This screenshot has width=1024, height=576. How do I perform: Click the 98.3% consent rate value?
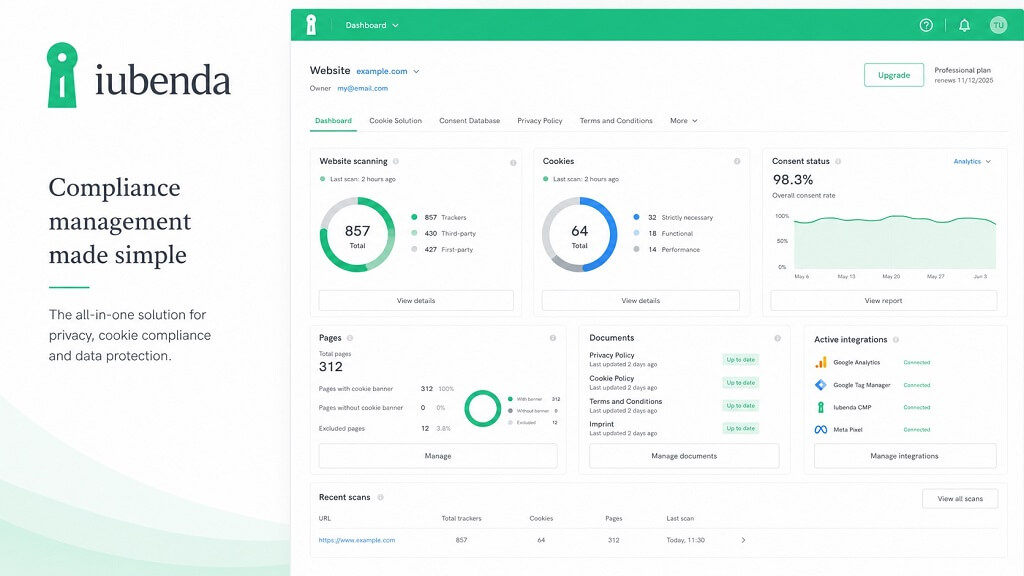coord(793,180)
